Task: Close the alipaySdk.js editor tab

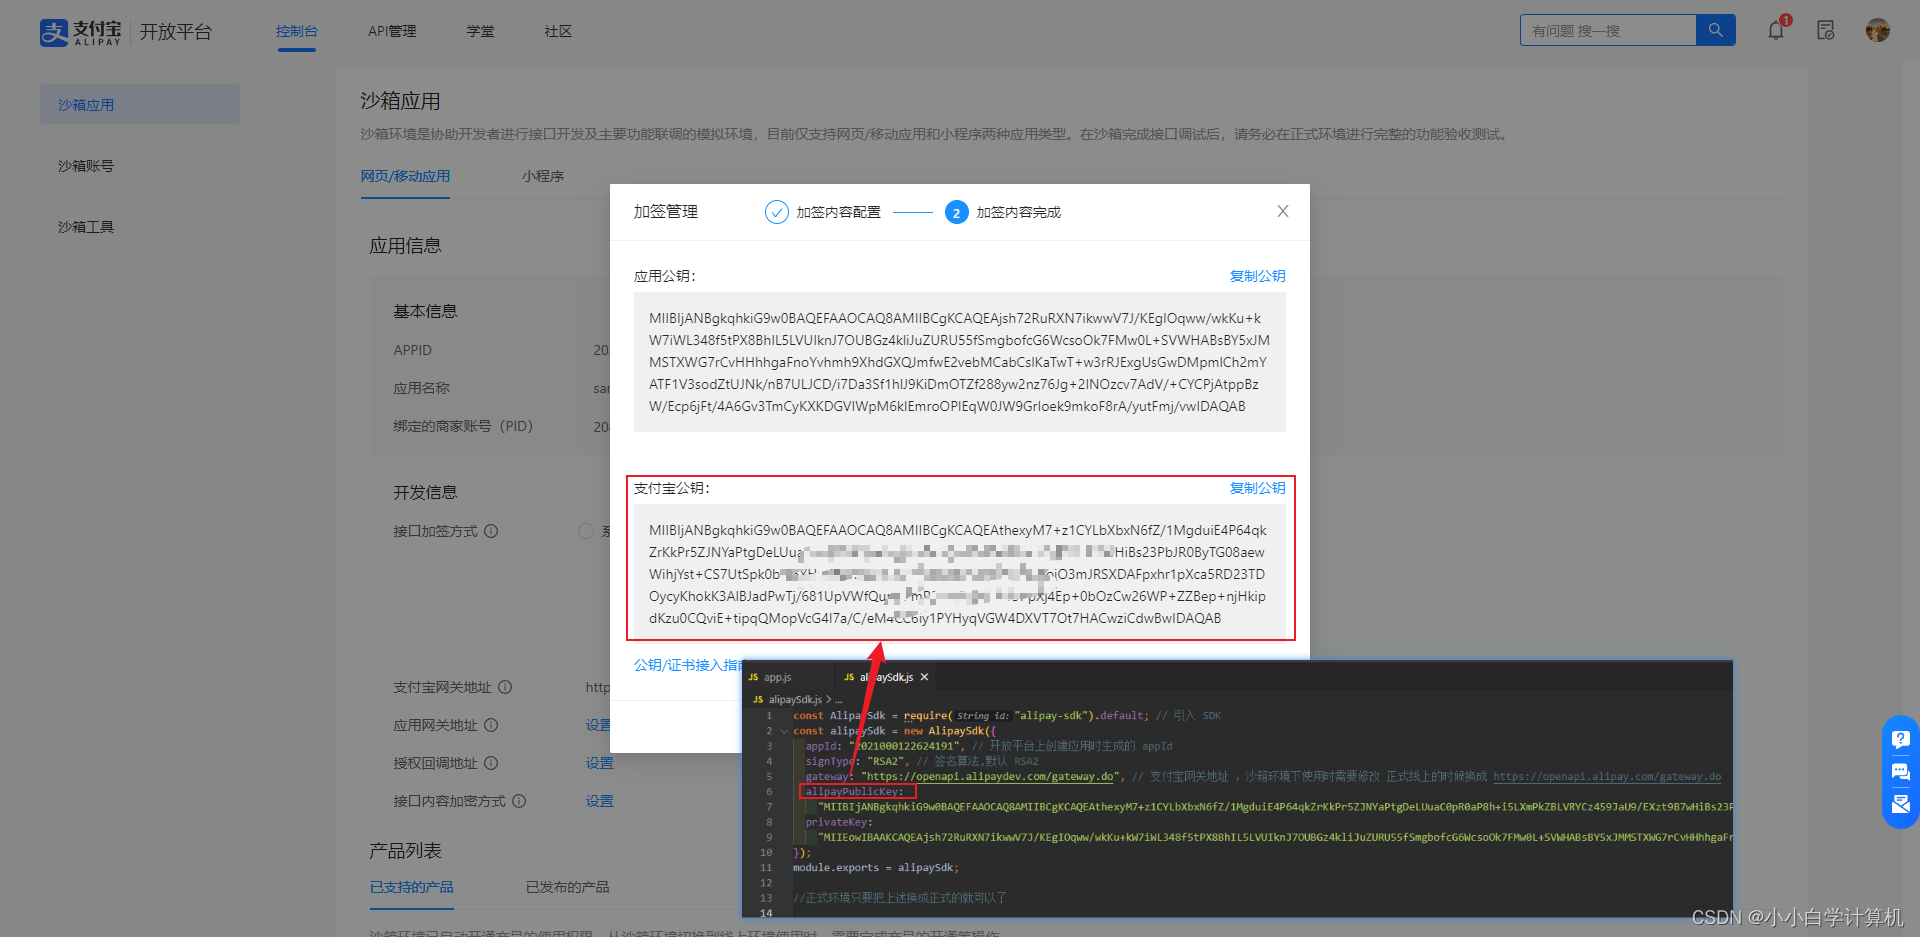Action: click(924, 677)
